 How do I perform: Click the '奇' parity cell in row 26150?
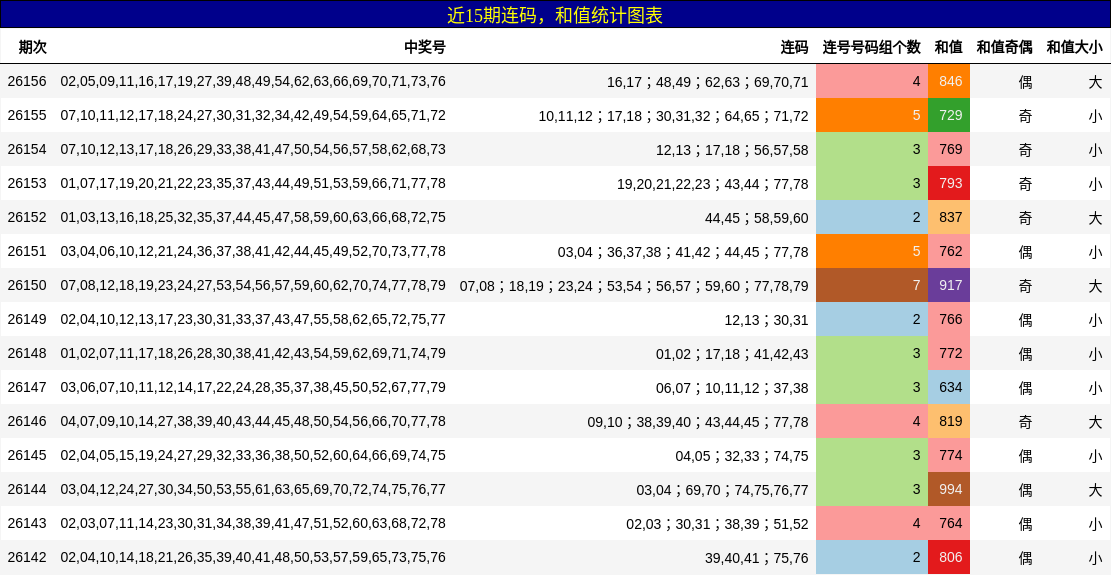pyautogui.click(x=1025, y=286)
